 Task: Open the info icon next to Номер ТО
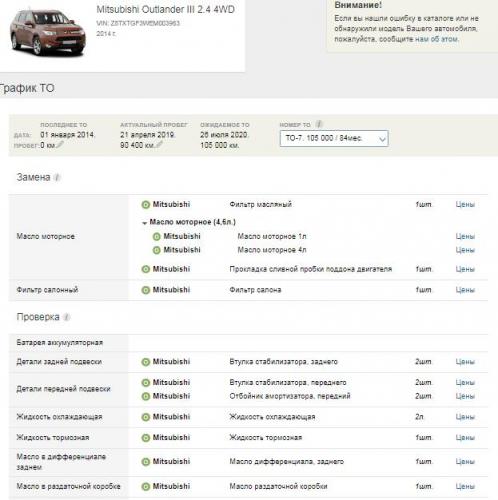pos(319,124)
